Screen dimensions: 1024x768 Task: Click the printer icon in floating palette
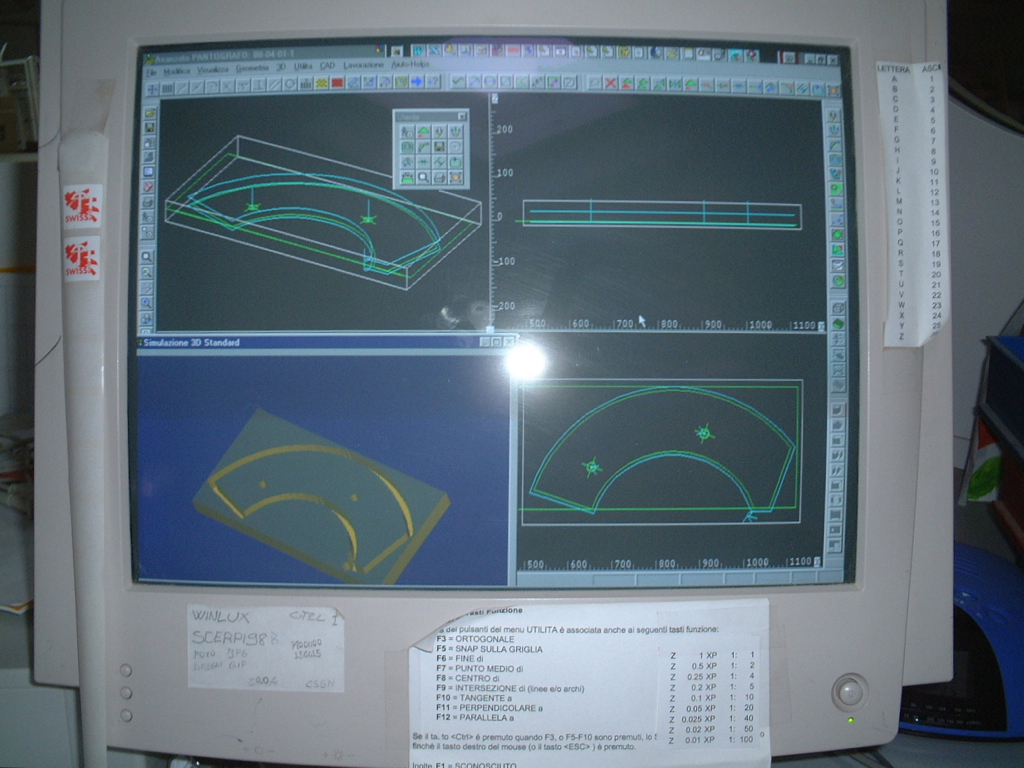[x=439, y=177]
